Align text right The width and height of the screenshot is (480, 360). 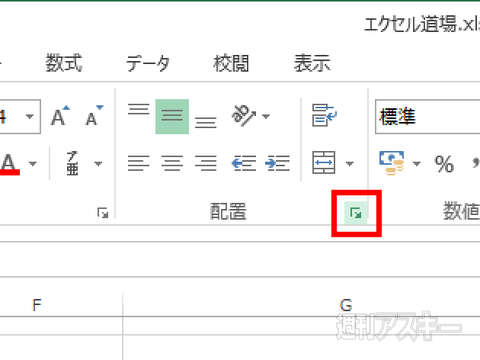[206, 163]
